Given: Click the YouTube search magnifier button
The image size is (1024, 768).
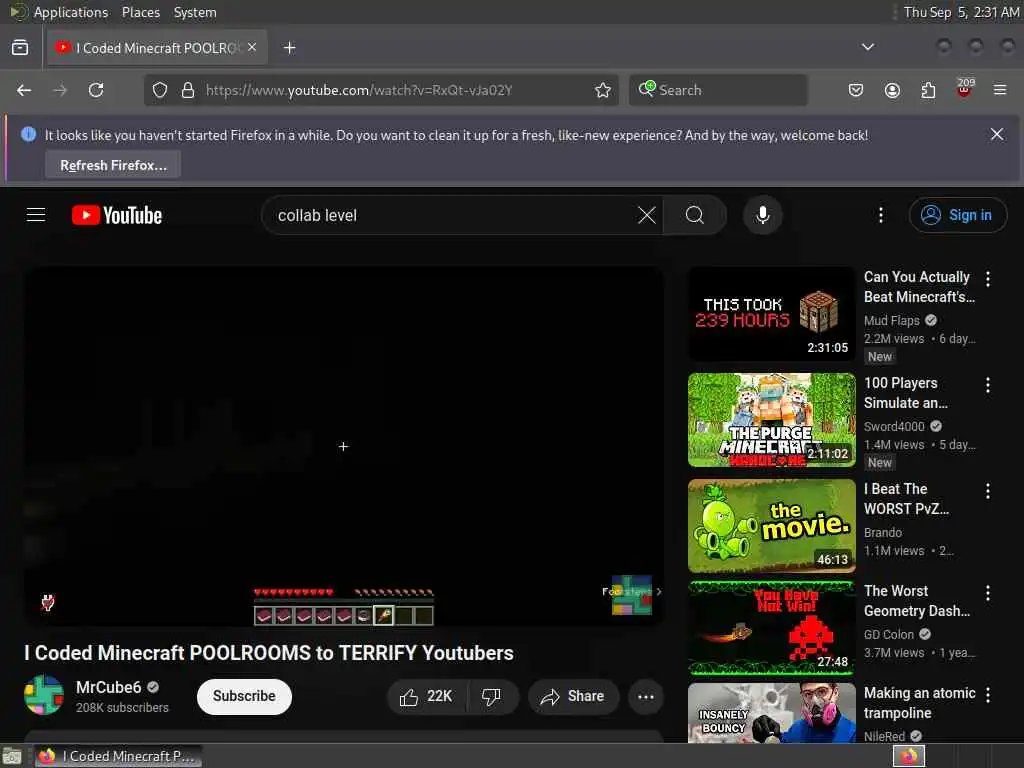Looking at the screenshot, I should 695,215.
